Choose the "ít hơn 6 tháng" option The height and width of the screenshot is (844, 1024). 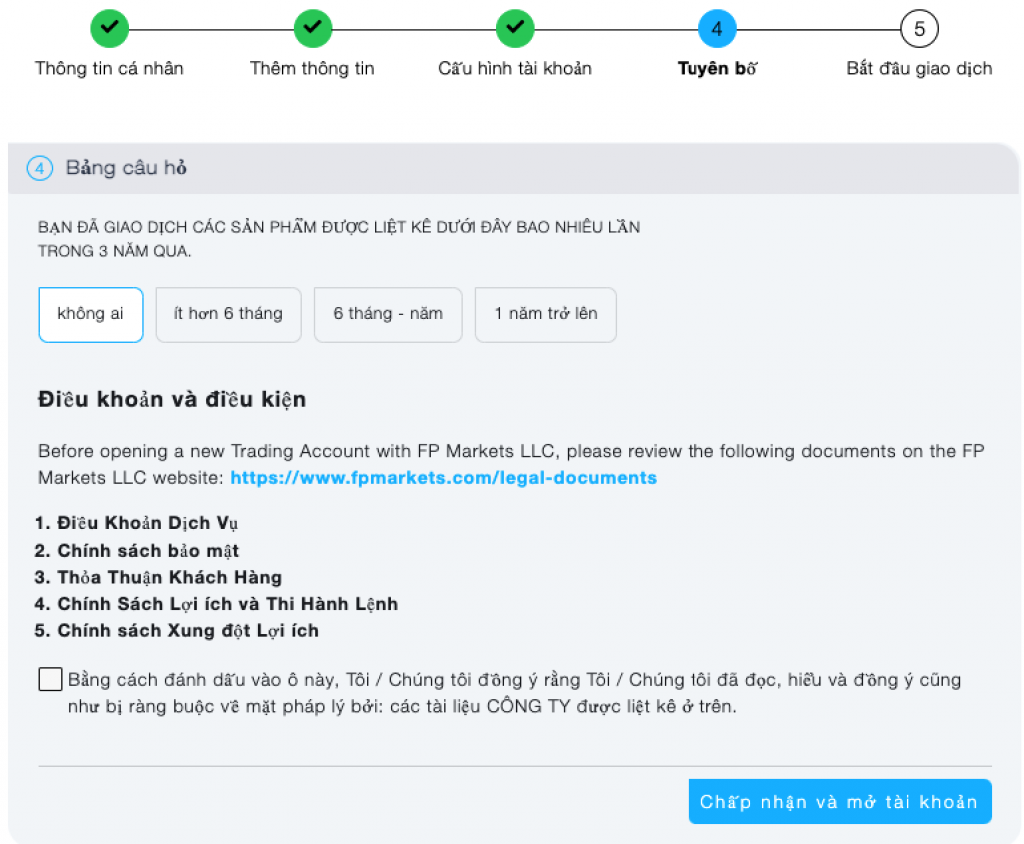(x=228, y=314)
